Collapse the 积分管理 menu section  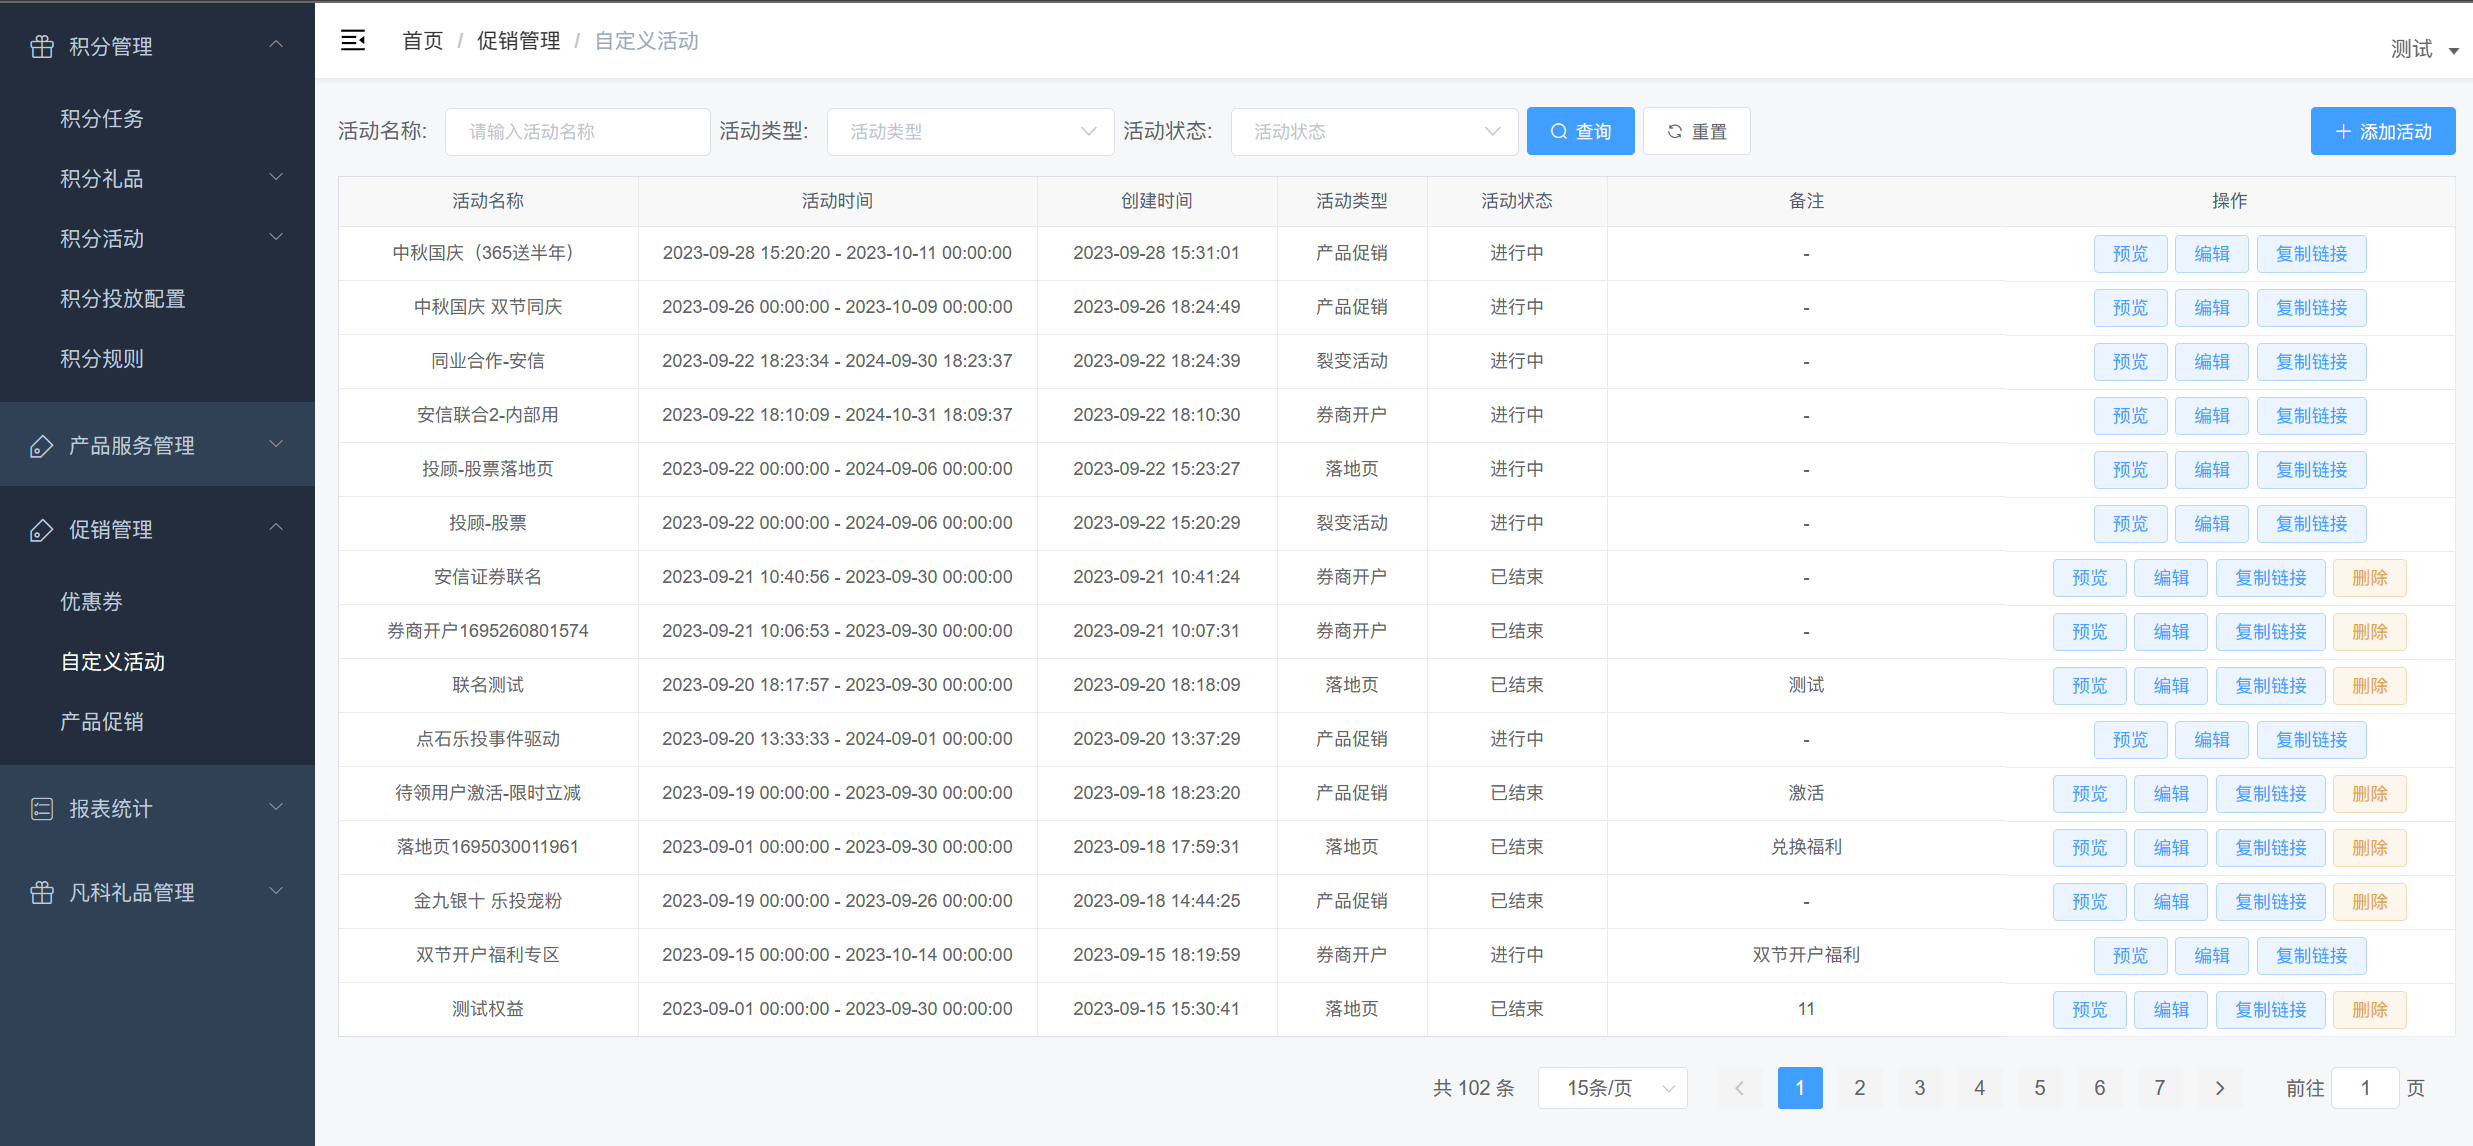[276, 45]
